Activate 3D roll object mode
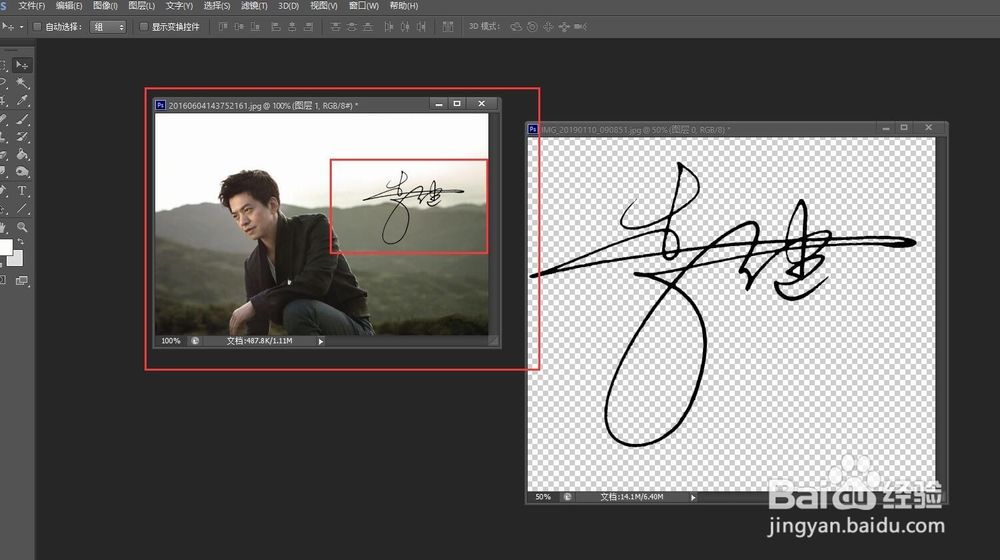The width and height of the screenshot is (1000, 560). tap(532, 27)
